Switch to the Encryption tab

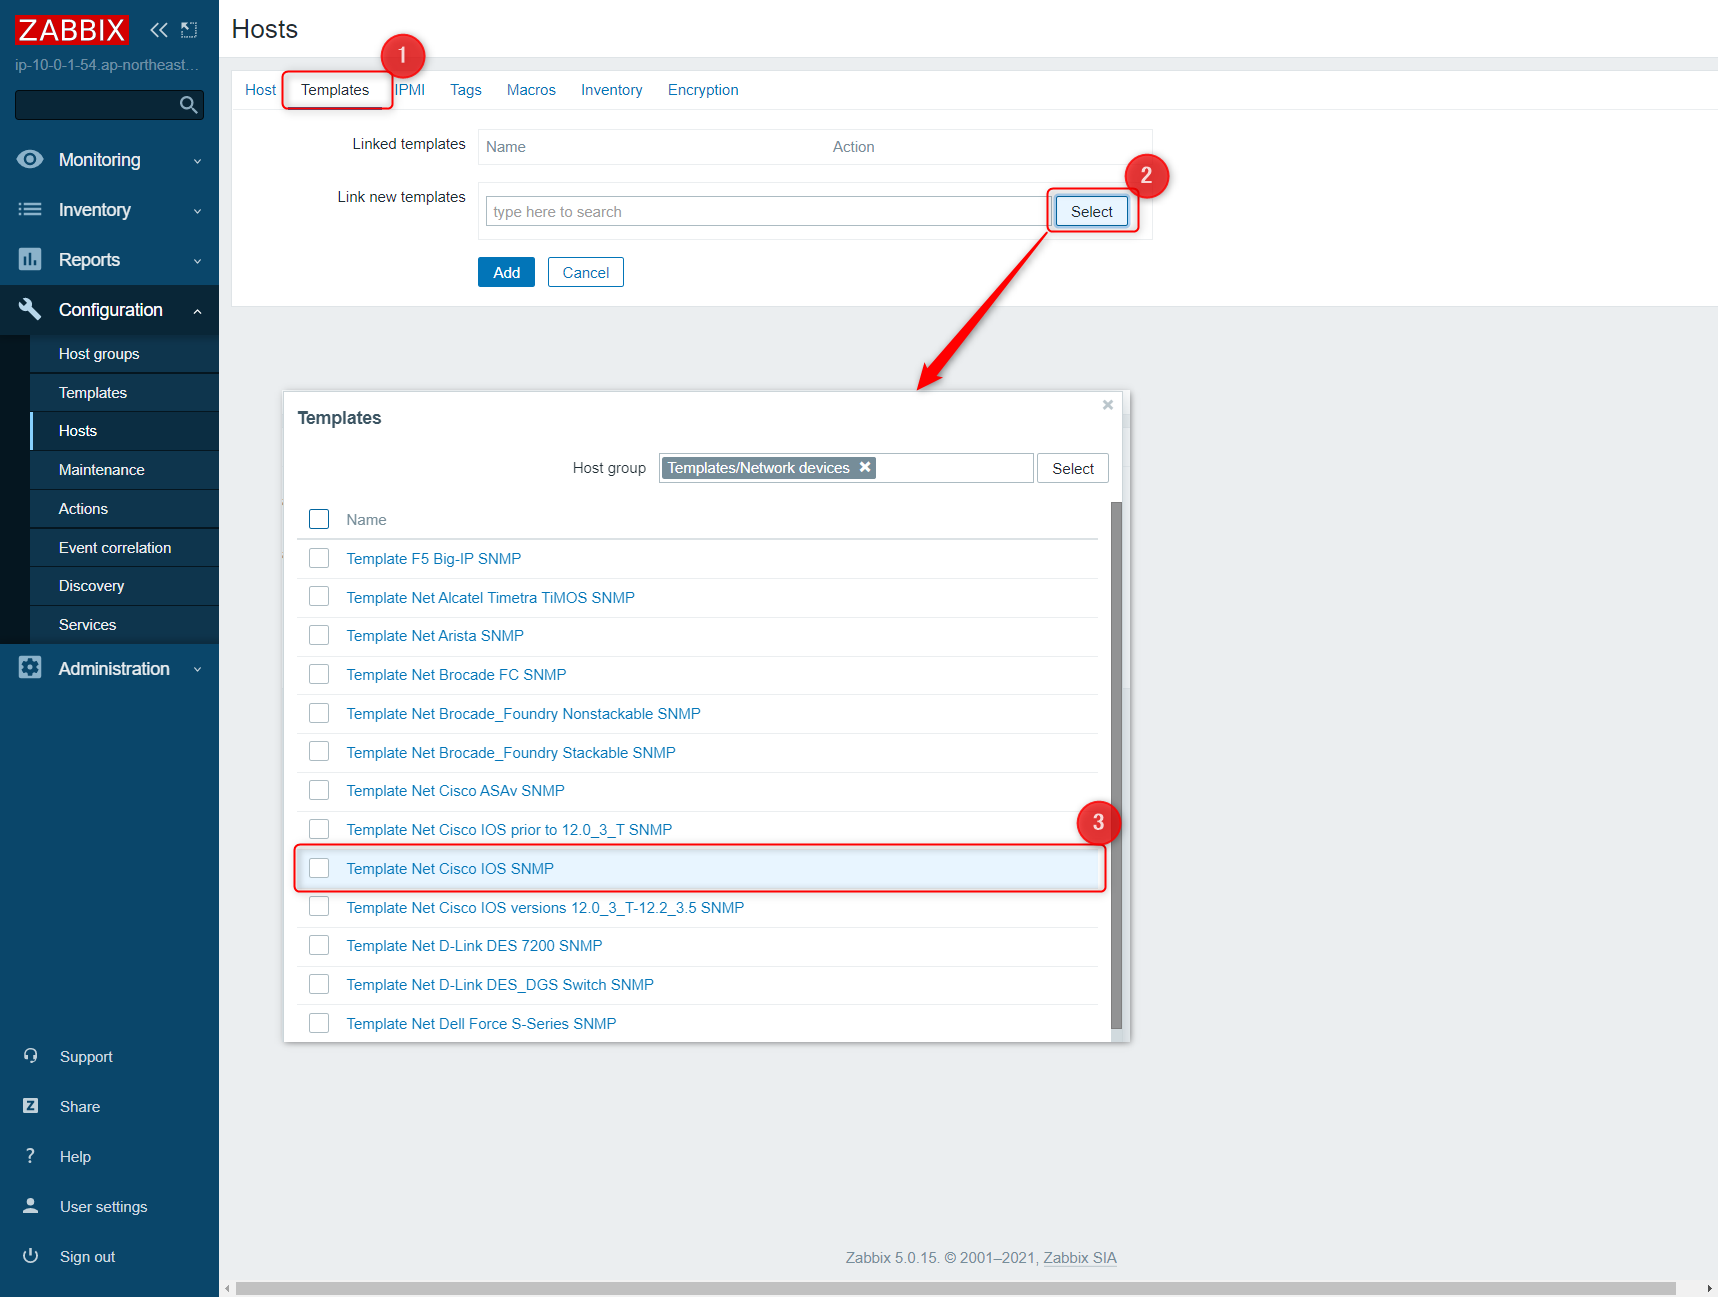[703, 90]
